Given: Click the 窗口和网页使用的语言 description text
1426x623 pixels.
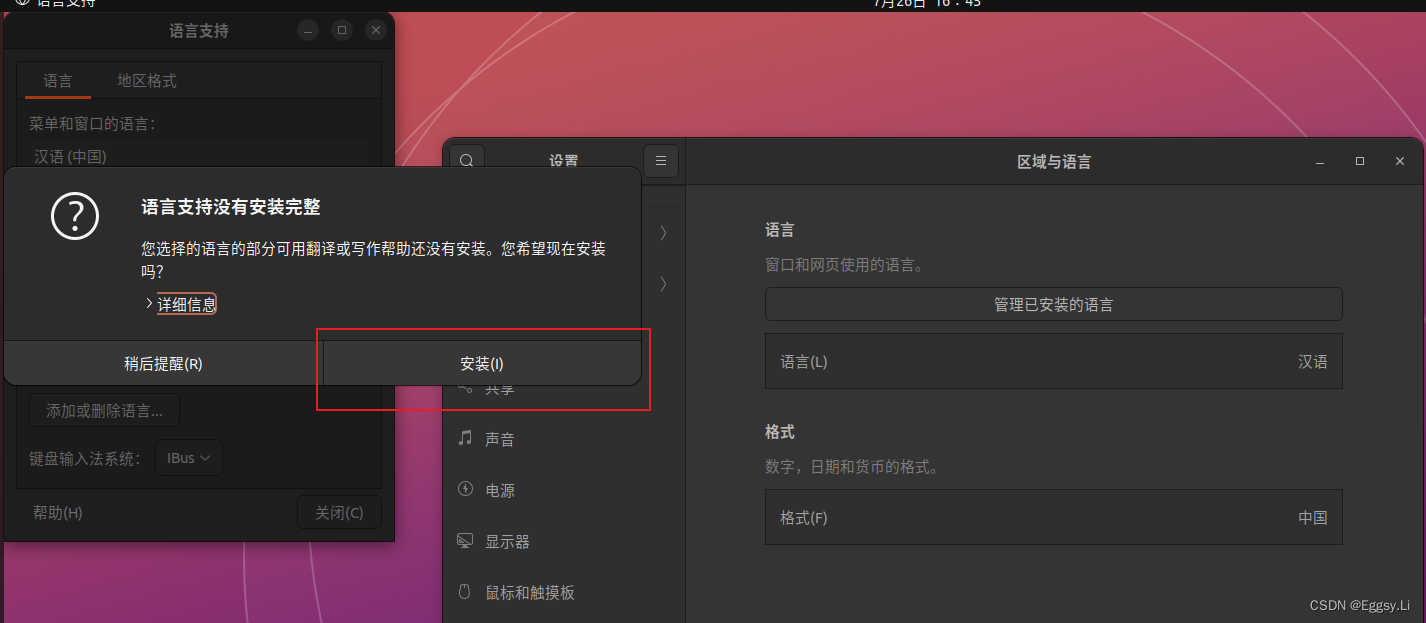Looking at the screenshot, I should [845, 265].
